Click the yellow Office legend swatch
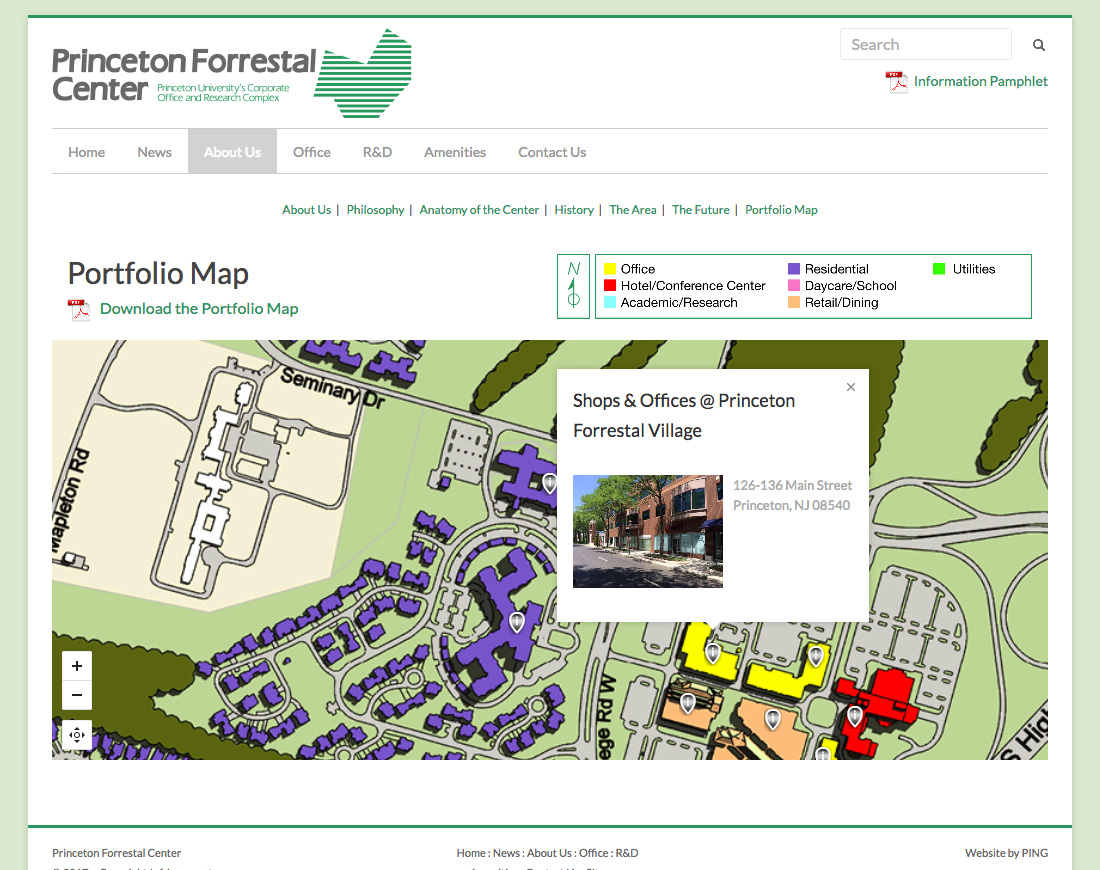The width and height of the screenshot is (1100, 870). (x=610, y=269)
